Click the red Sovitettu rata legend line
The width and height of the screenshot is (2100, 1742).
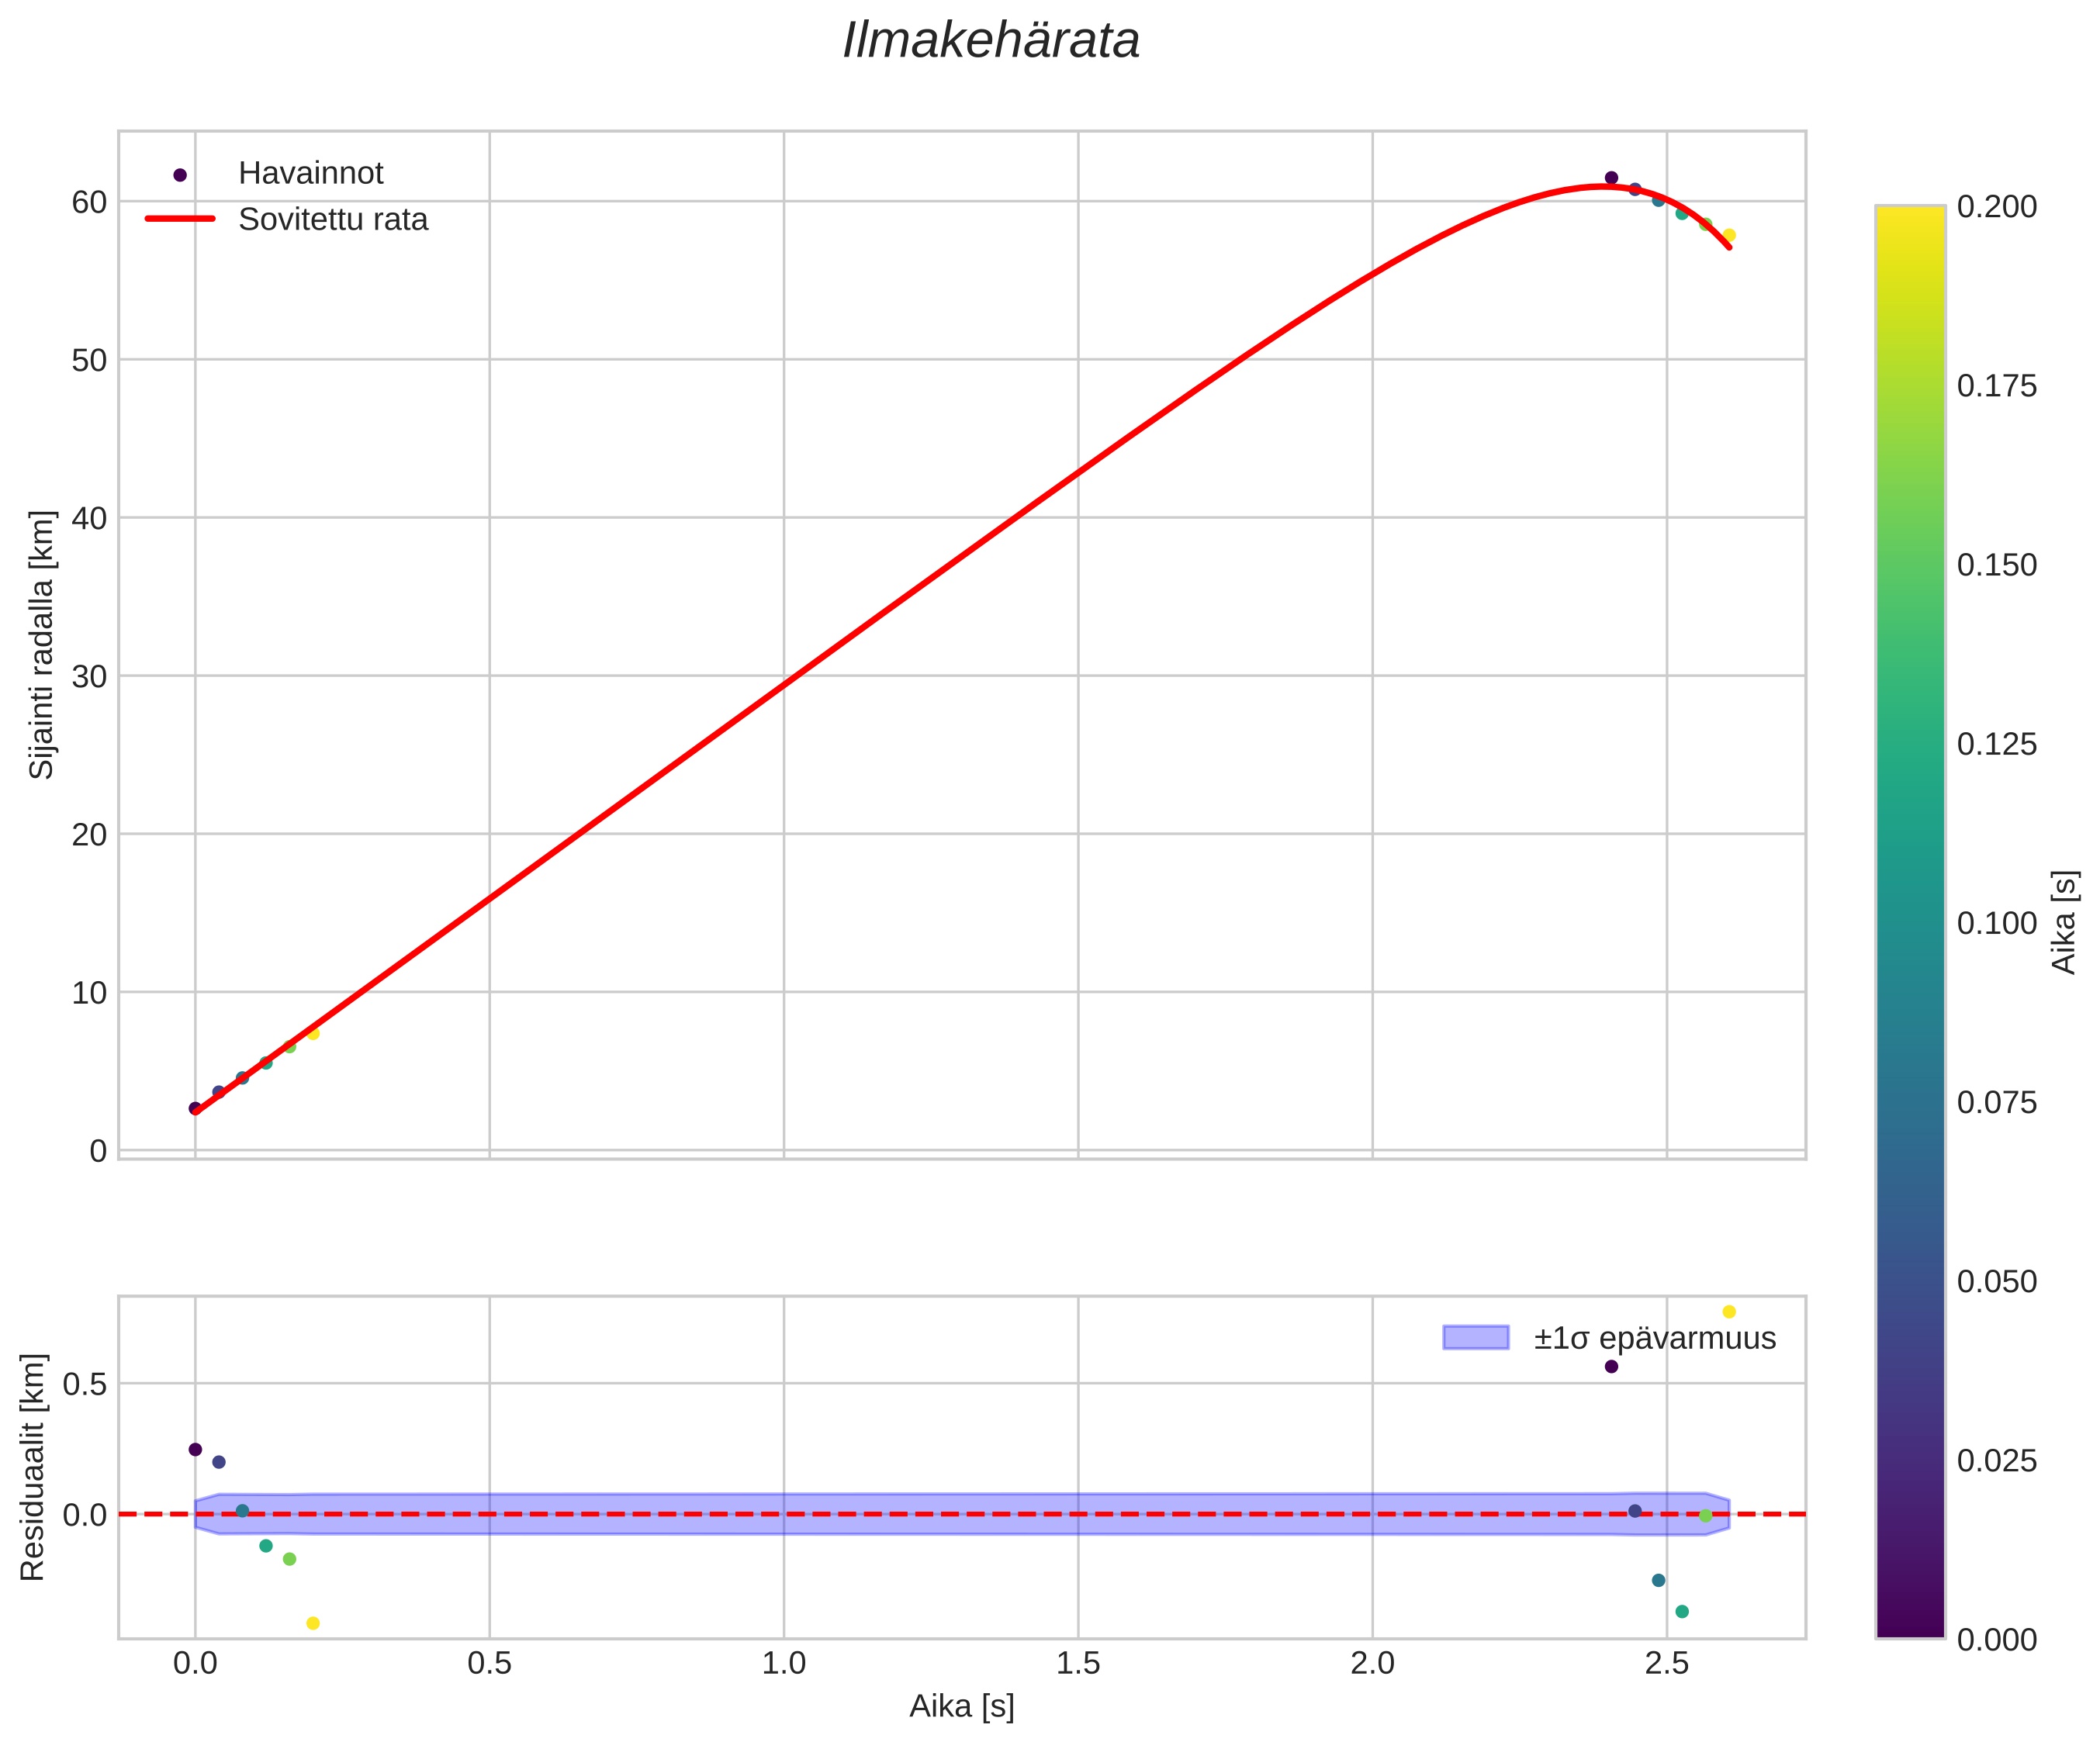pos(180,219)
